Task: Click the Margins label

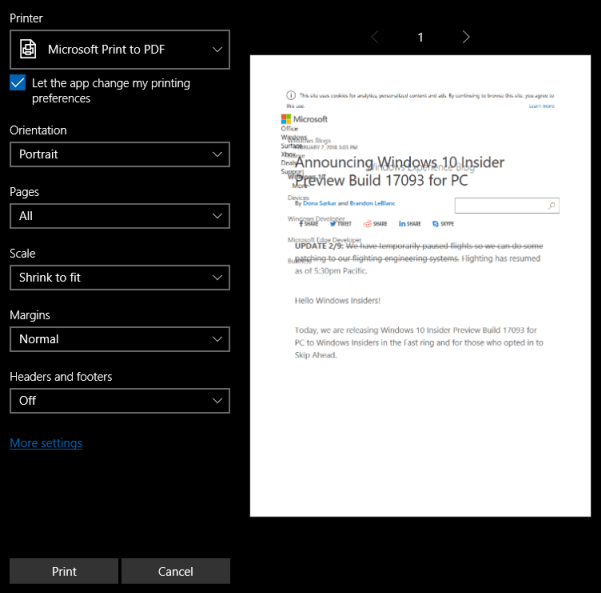Action: (x=30, y=315)
